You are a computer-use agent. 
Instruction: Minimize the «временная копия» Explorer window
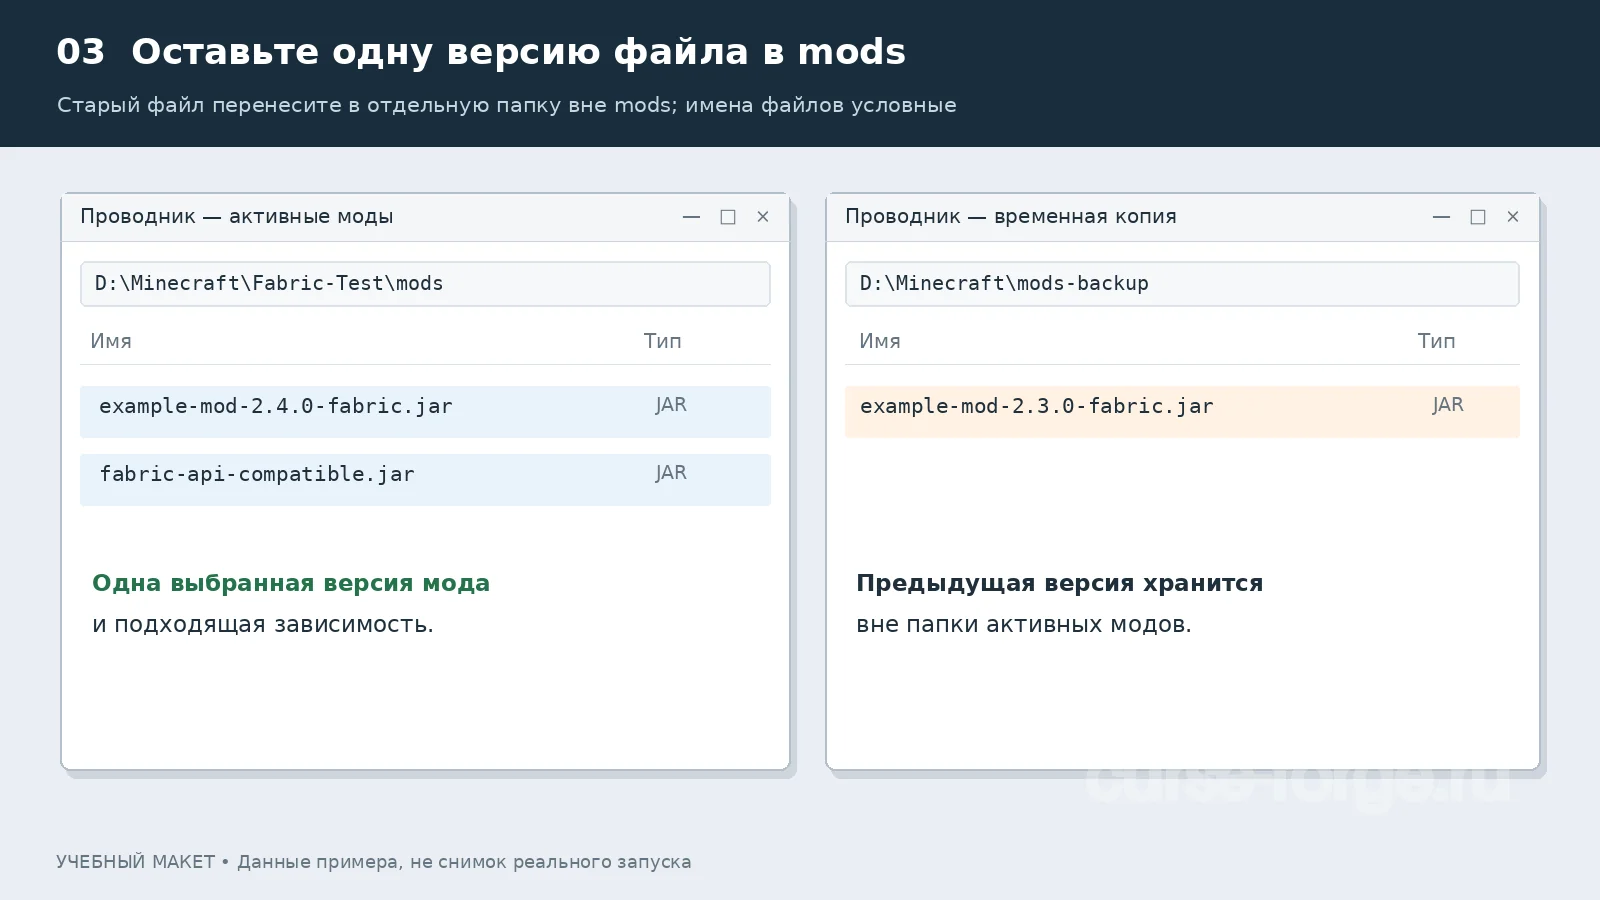1441,217
